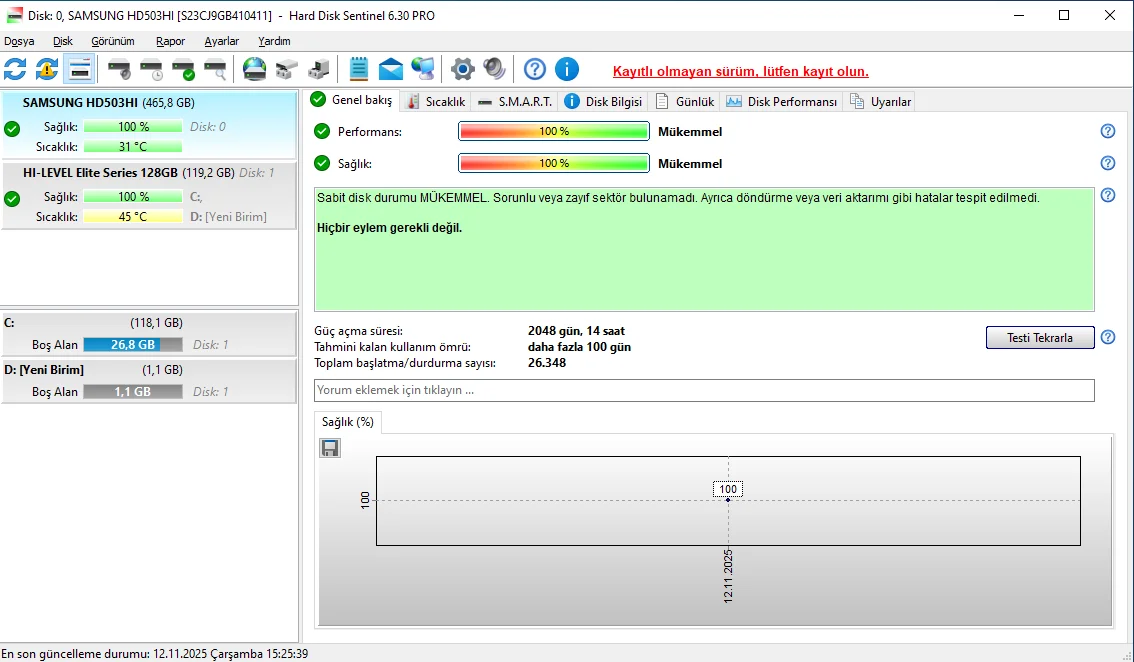Click the comment input field
The image size is (1134, 662).
tap(704, 390)
